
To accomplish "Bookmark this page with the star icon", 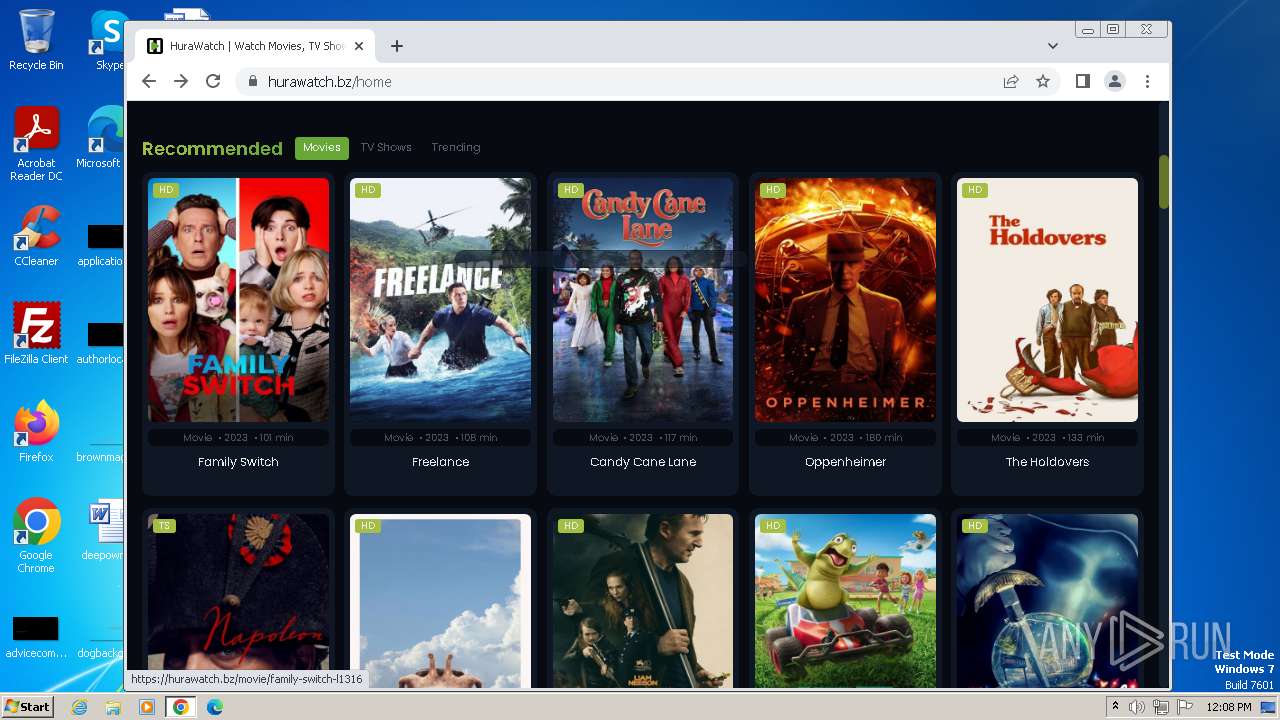I will point(1043,81).
